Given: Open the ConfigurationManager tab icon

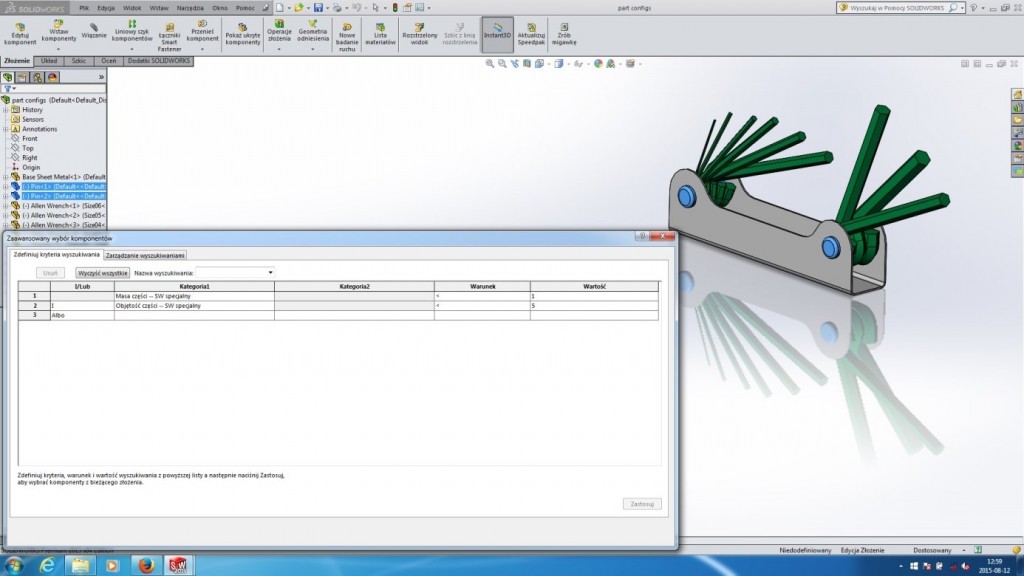Looking at the screenshot, I should [37, 77].
